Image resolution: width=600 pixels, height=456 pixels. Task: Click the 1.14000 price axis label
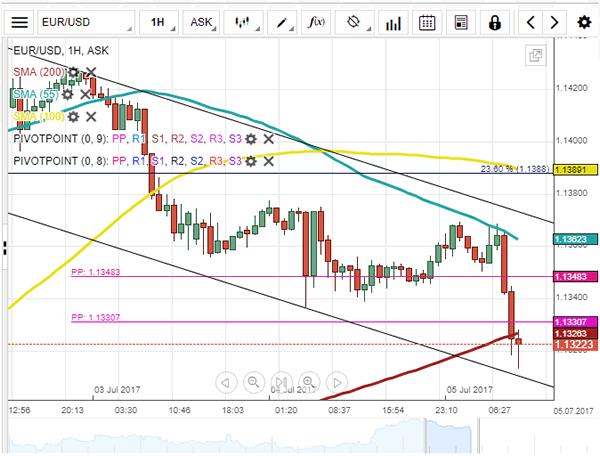[571, 141]
